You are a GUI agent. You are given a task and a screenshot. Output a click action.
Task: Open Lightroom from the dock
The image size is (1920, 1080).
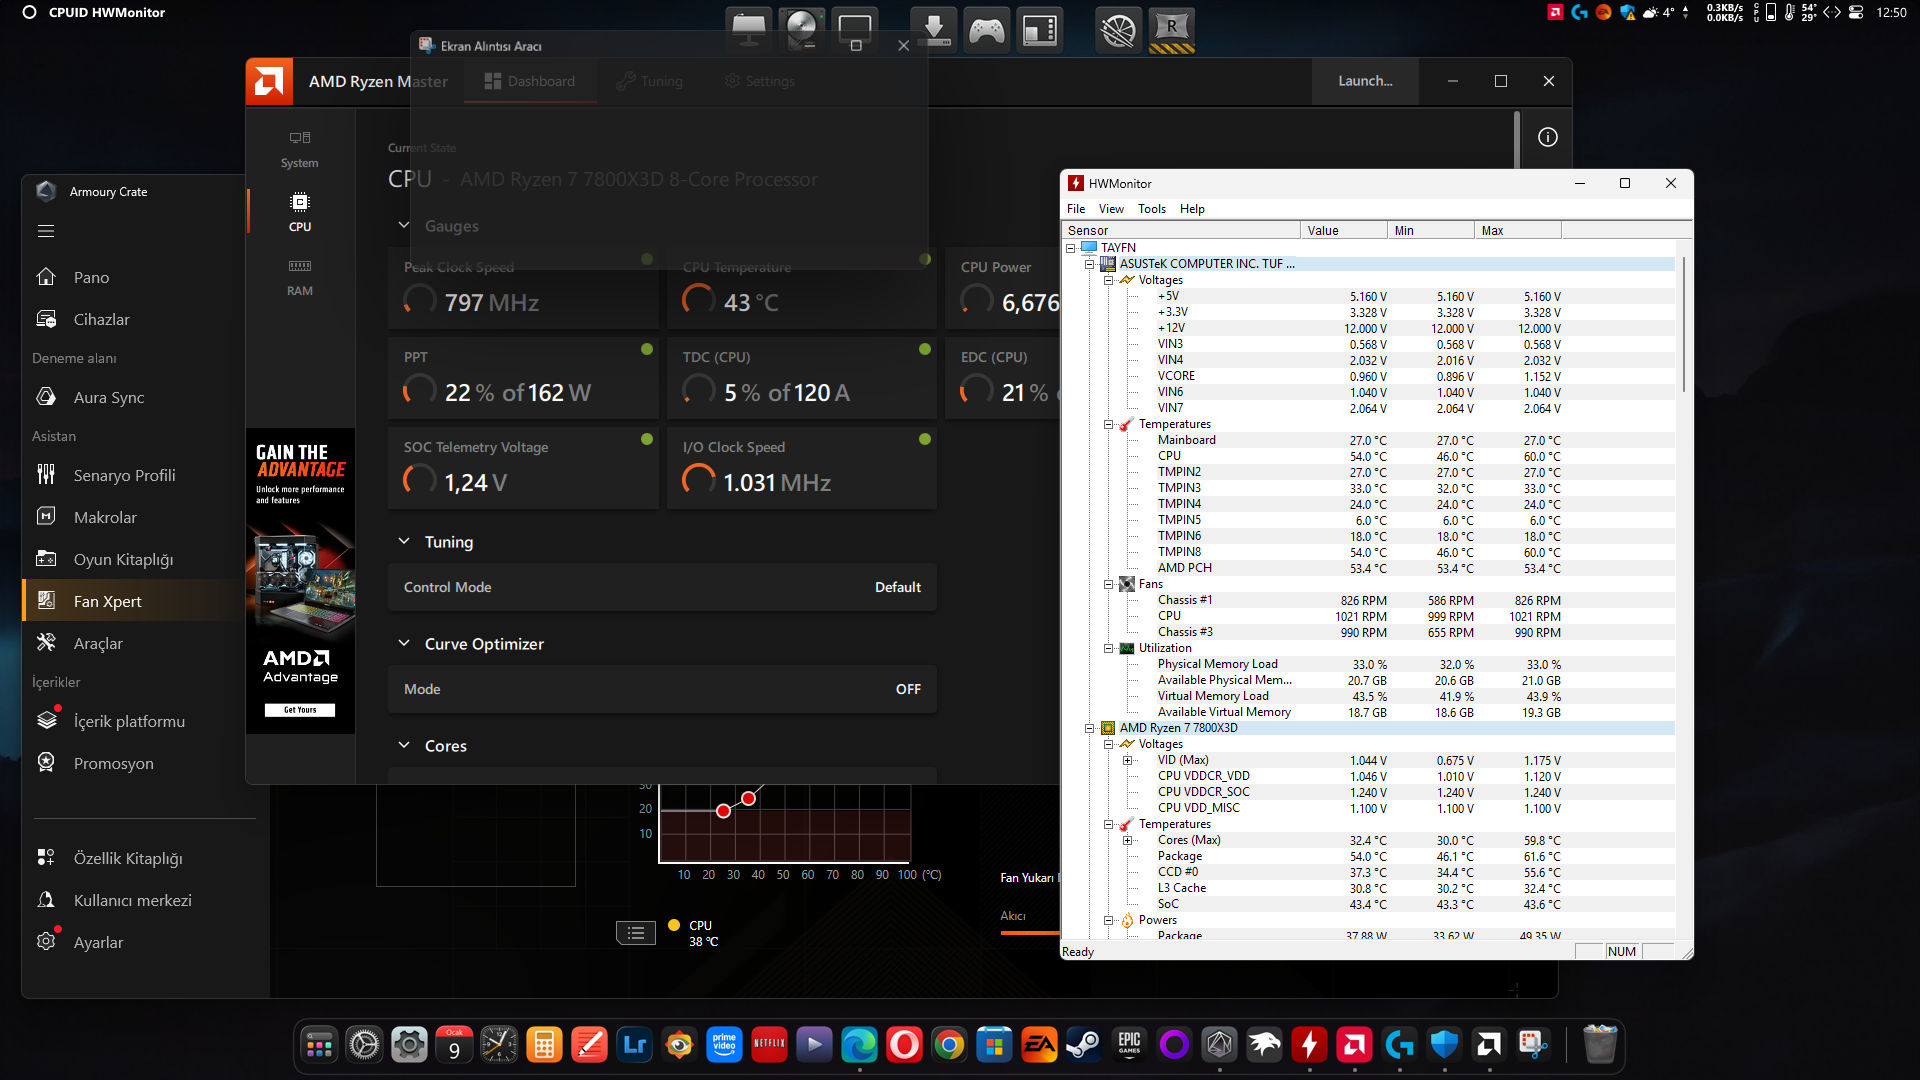[634, 1046]
